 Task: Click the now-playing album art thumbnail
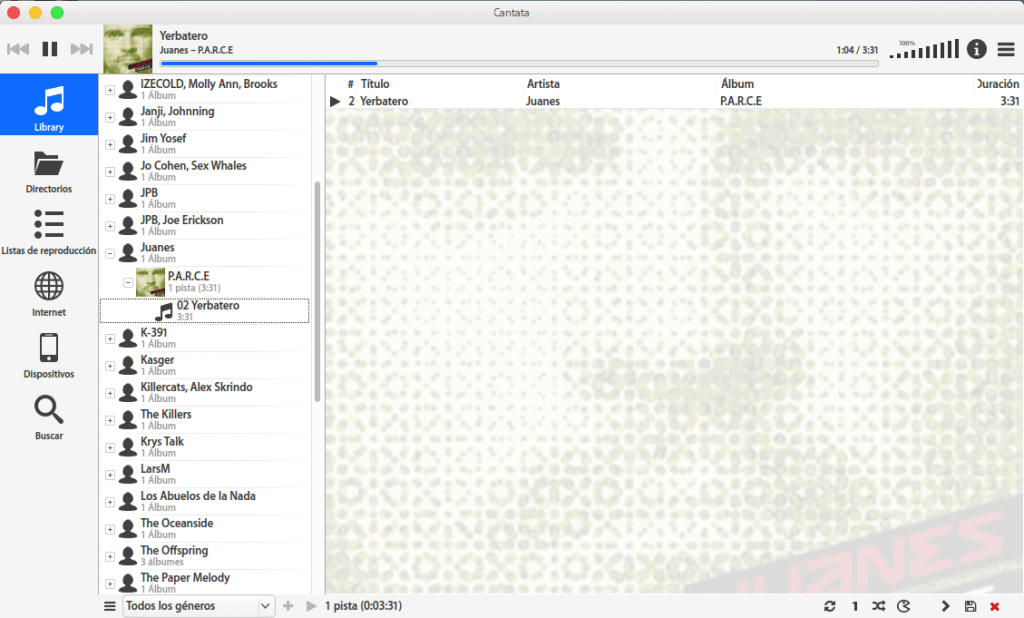[128, 49]
